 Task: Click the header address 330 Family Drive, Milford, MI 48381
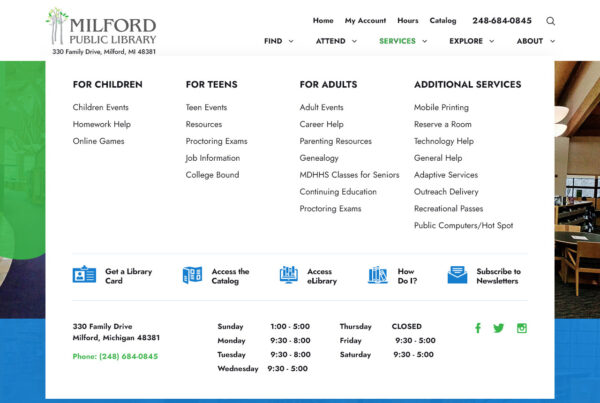(104, 52)
